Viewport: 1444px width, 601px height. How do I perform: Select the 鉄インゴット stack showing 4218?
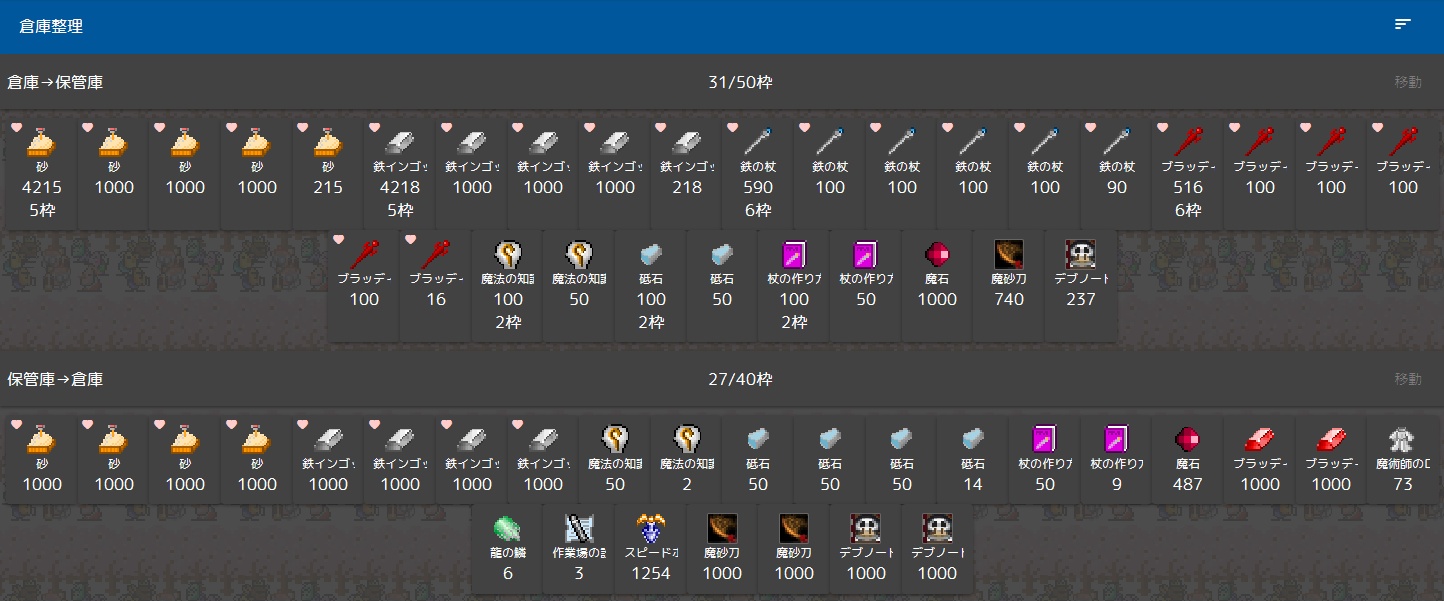(x=400, y=173)
